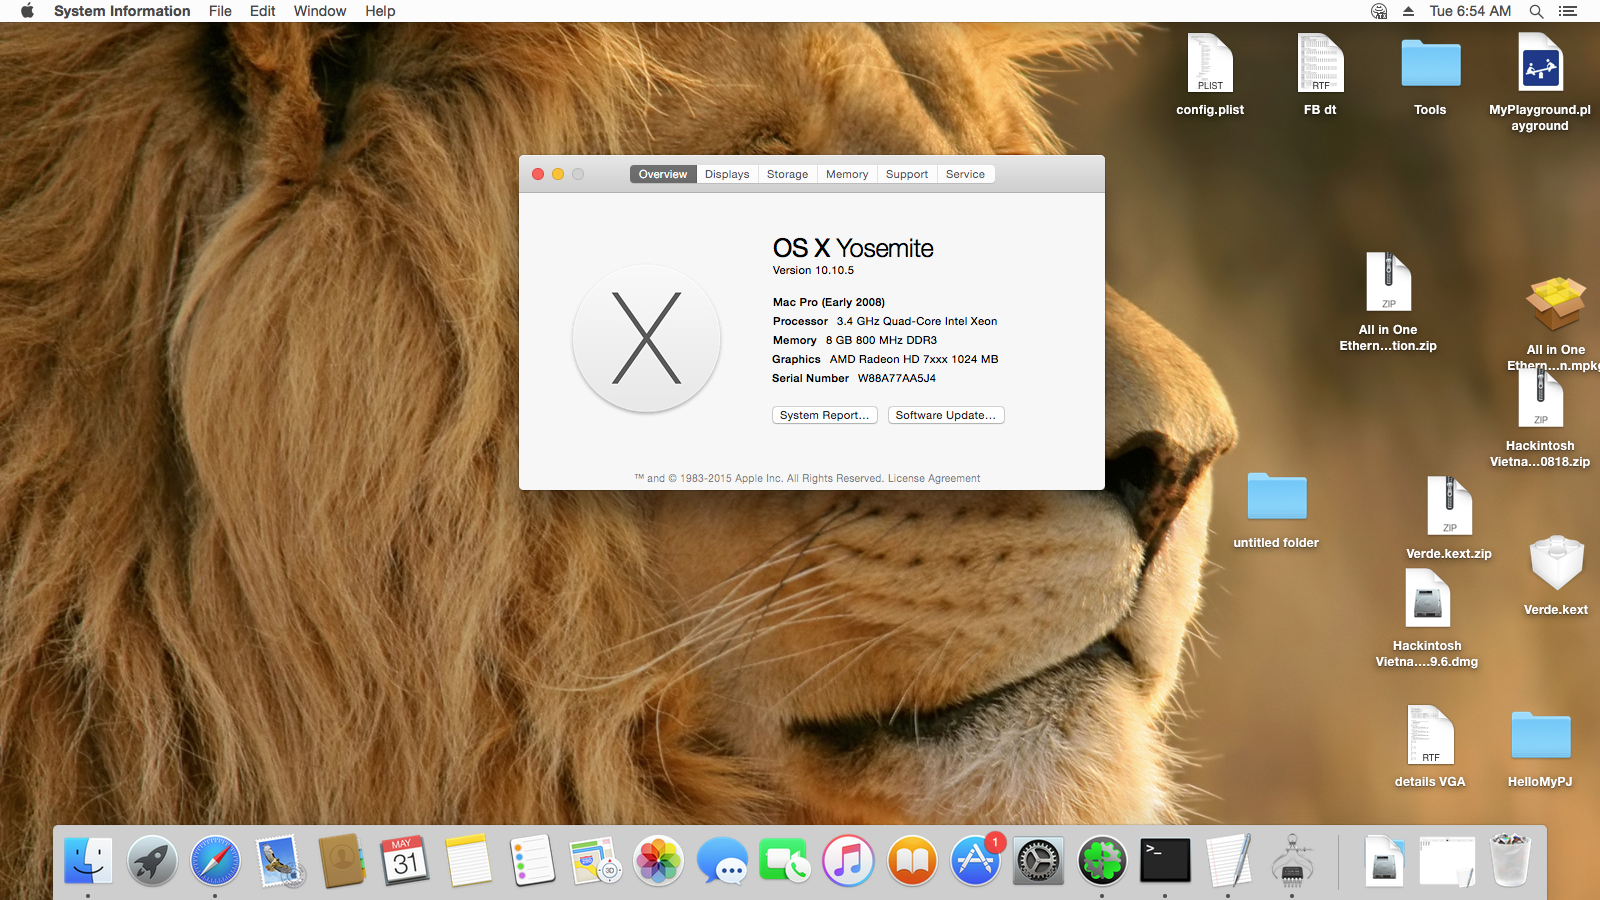1600x900 pixels.
Task: Launch Launchpad rocket icon in Dock
Action: coord(152,860)
